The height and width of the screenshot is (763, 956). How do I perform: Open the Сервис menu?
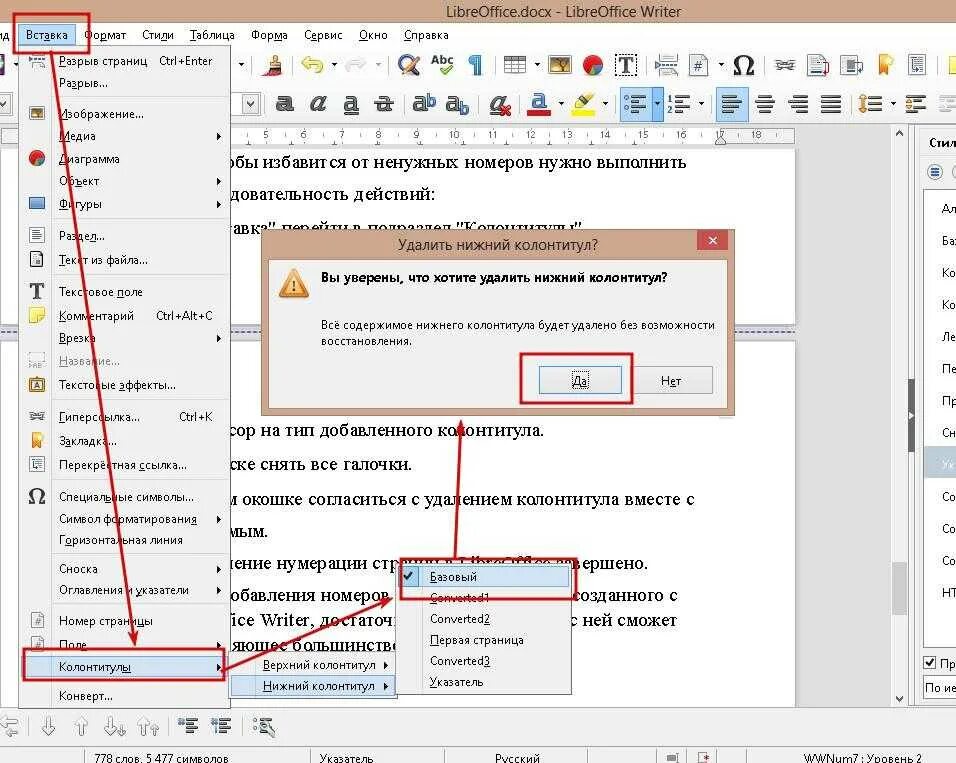pyautogui.click(x=323, y=35)
